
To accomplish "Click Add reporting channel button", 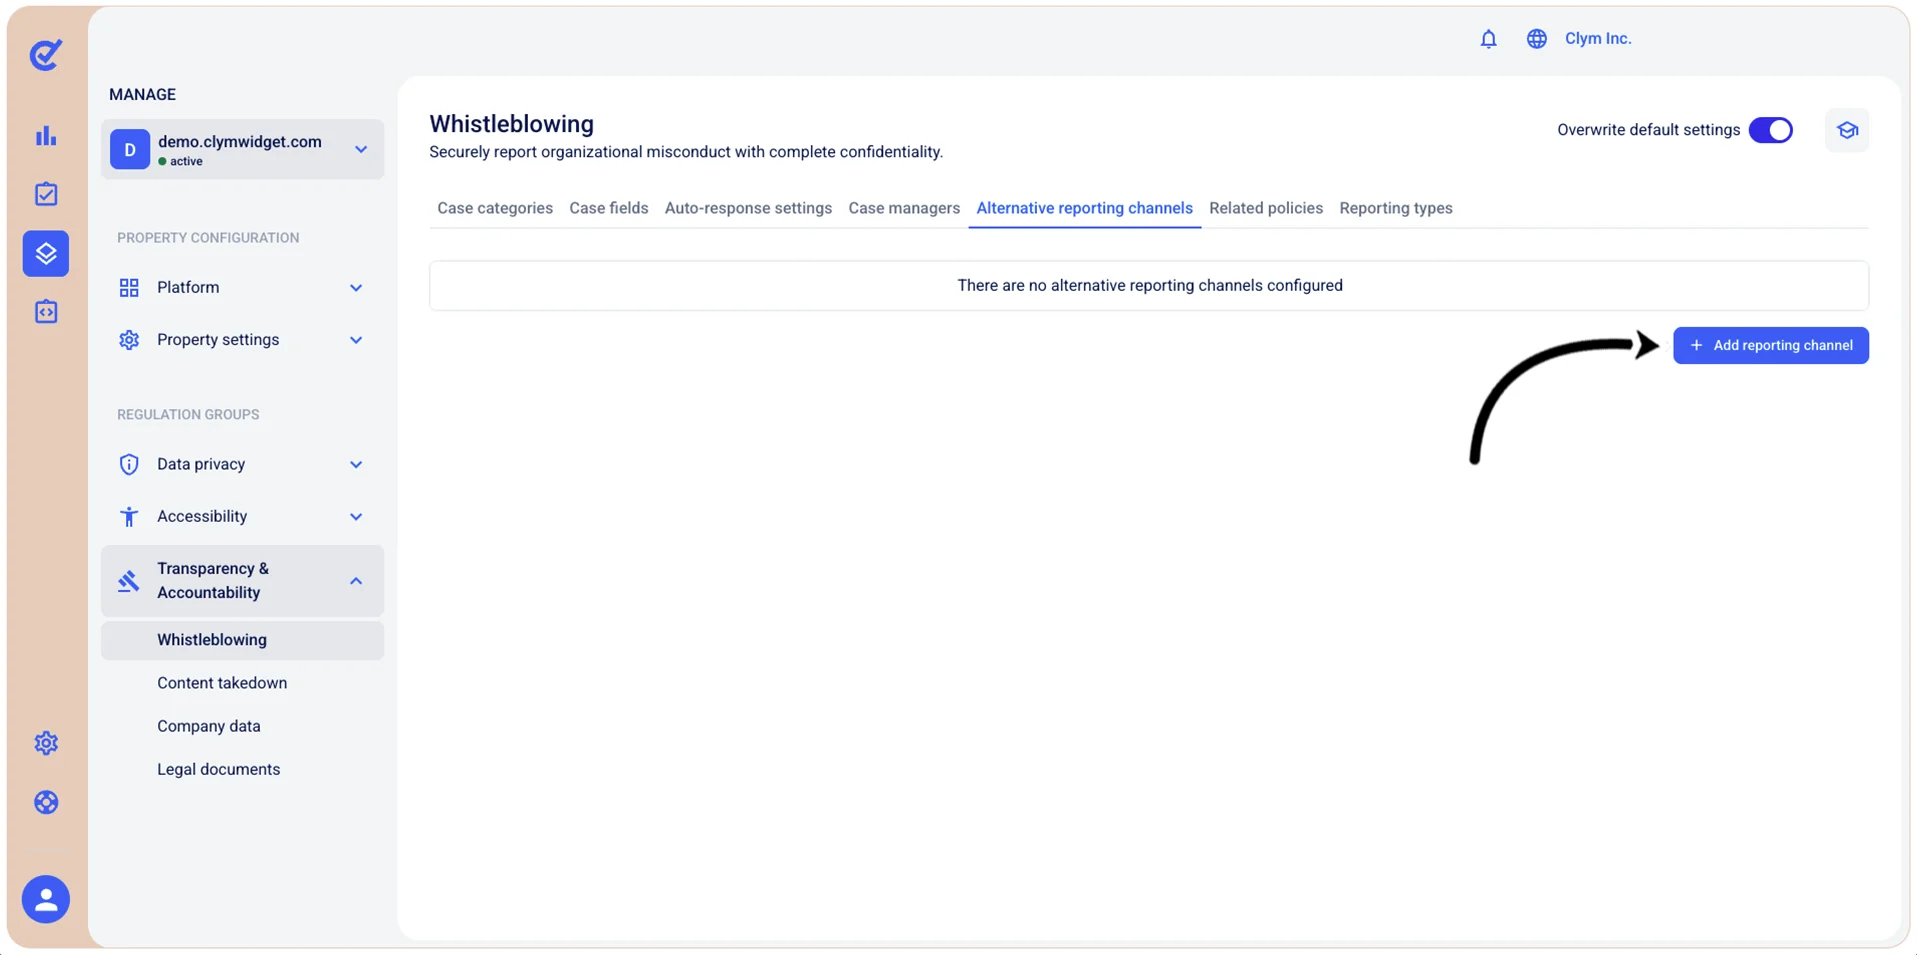I will (1770, 346).
